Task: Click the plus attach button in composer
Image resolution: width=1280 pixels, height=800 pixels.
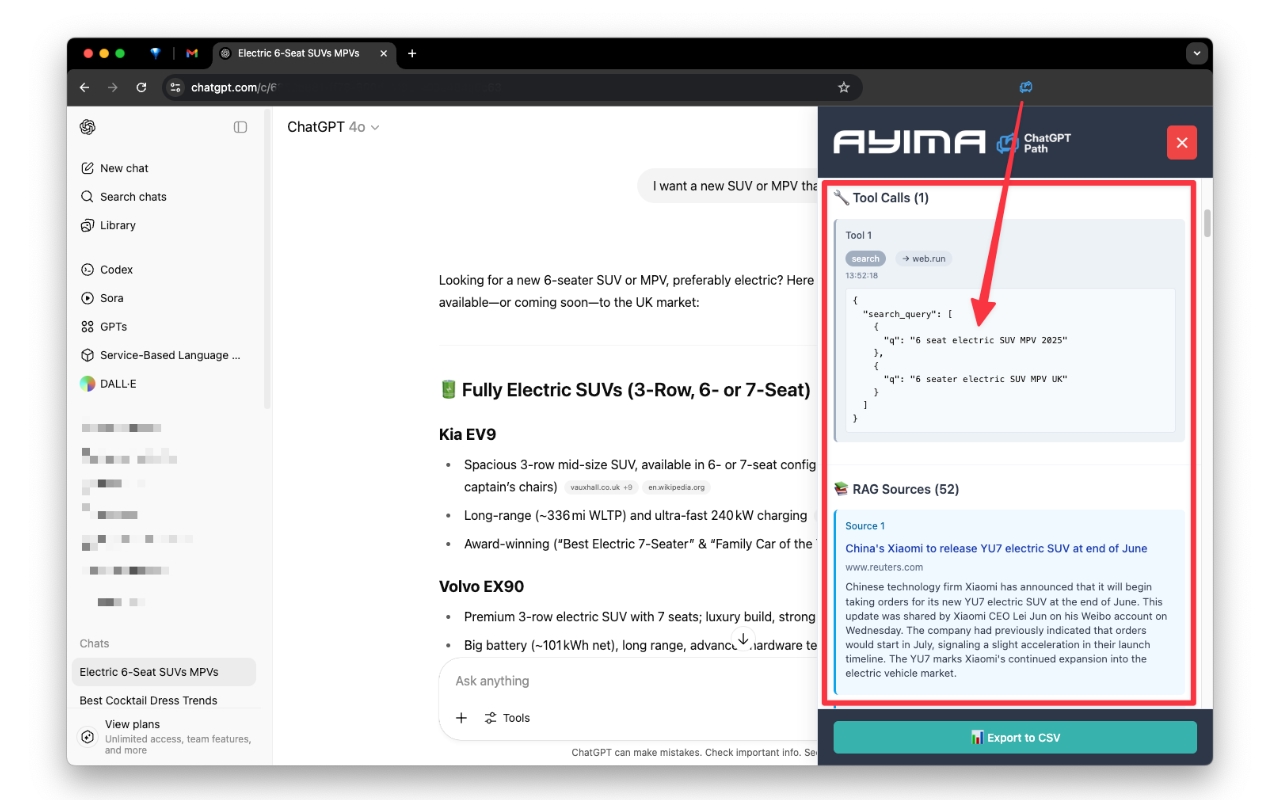Action: pyautogui.click(x=461, y=718)
